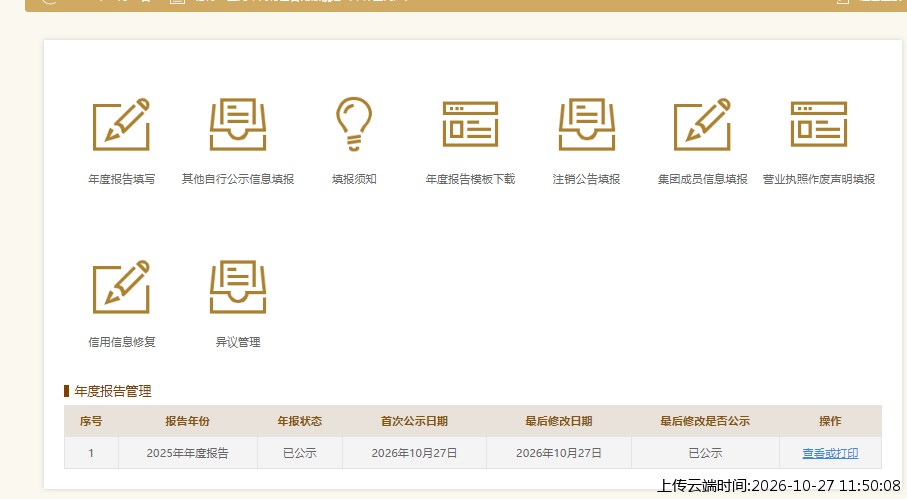
Task: Click the 填报须知 text label
Action: (354, 179)
